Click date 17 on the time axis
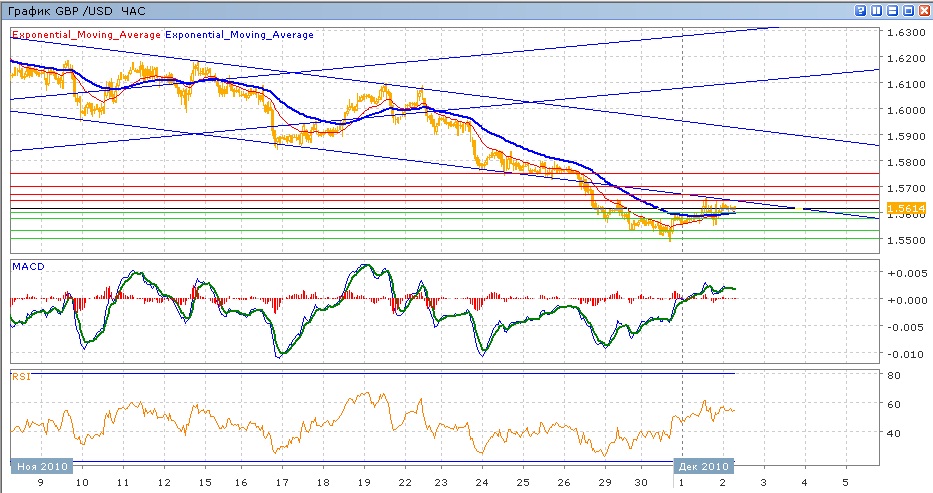 (x=281, y=482)
